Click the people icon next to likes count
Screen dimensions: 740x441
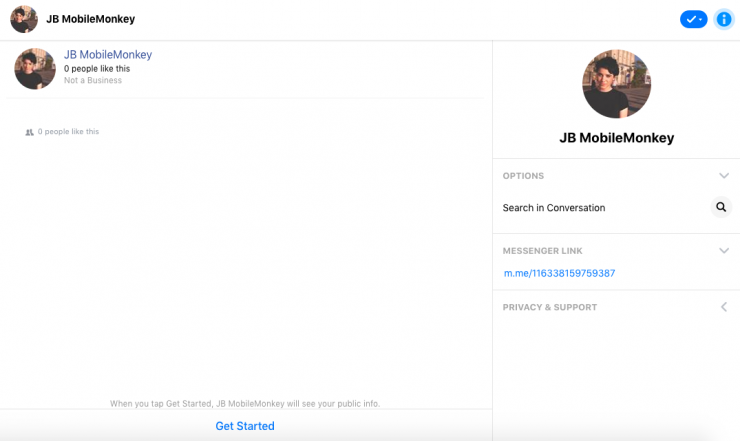pos(29,132)
